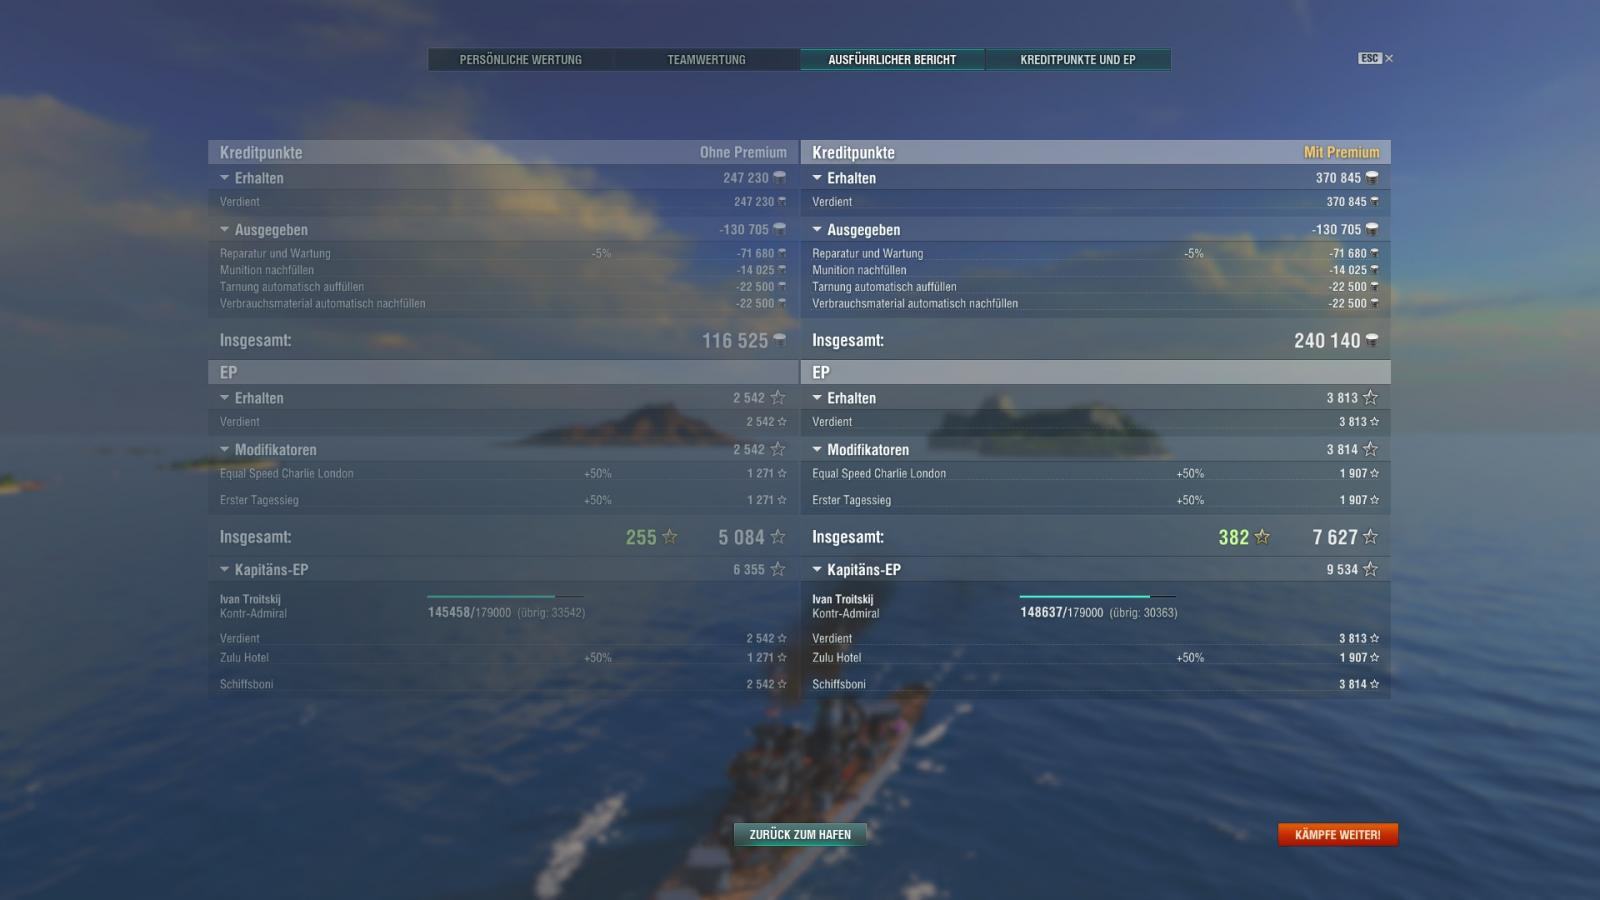The height and width of the screenshot is (900, 1600).
Task: Click Zurück zum Hafen button
Action: click(x=800, y=834)
